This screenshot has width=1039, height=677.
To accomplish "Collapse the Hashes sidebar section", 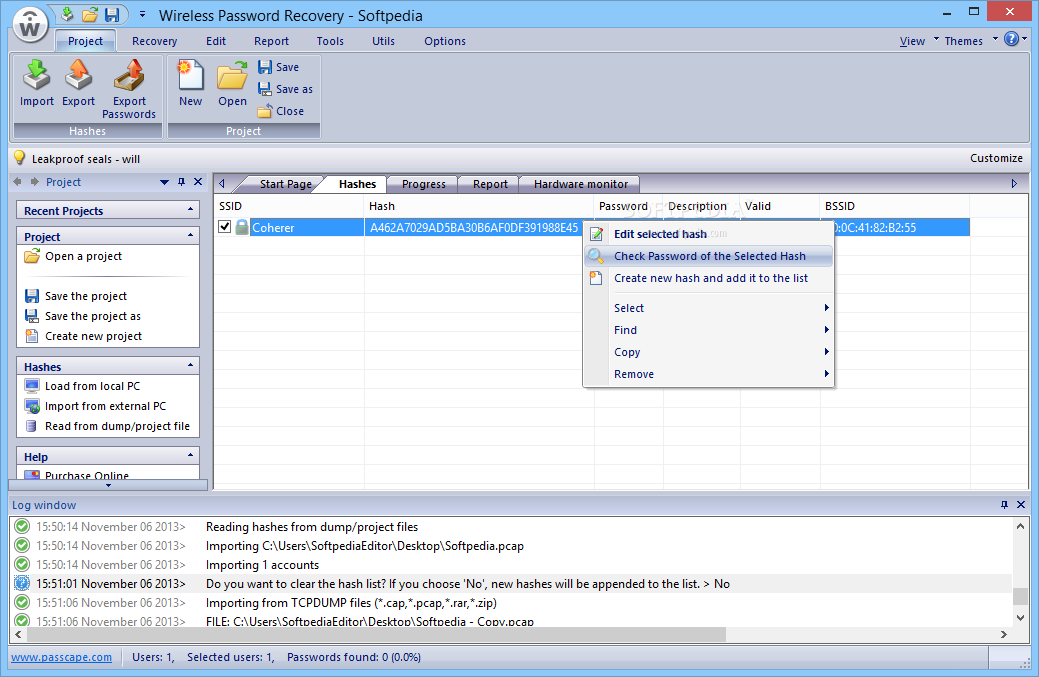I will pyautogui.click(x=190, y=365).
